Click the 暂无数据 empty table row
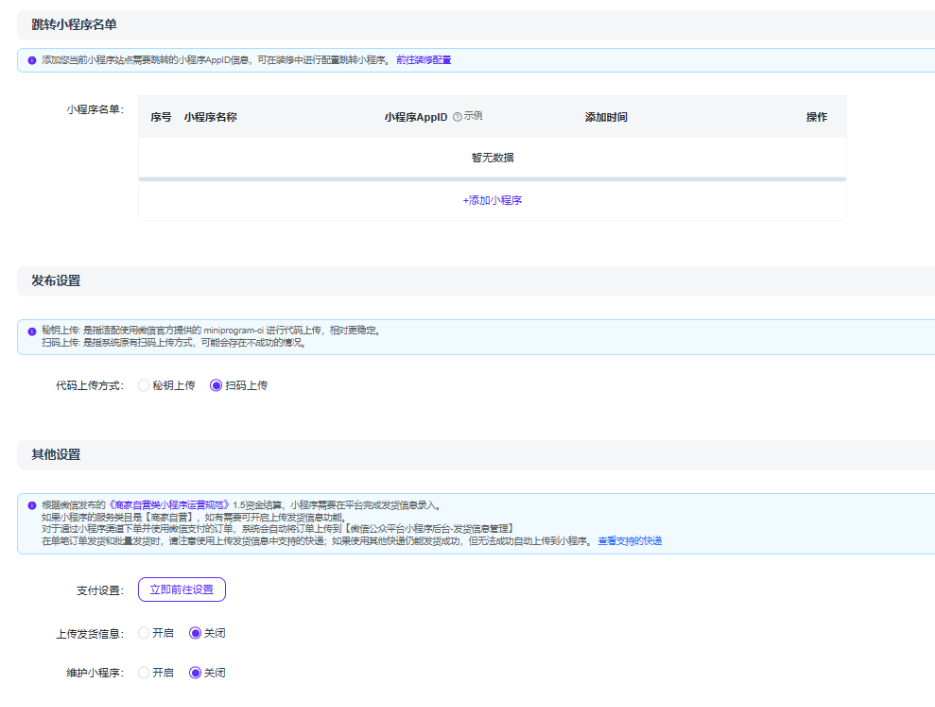 [492, 157]
